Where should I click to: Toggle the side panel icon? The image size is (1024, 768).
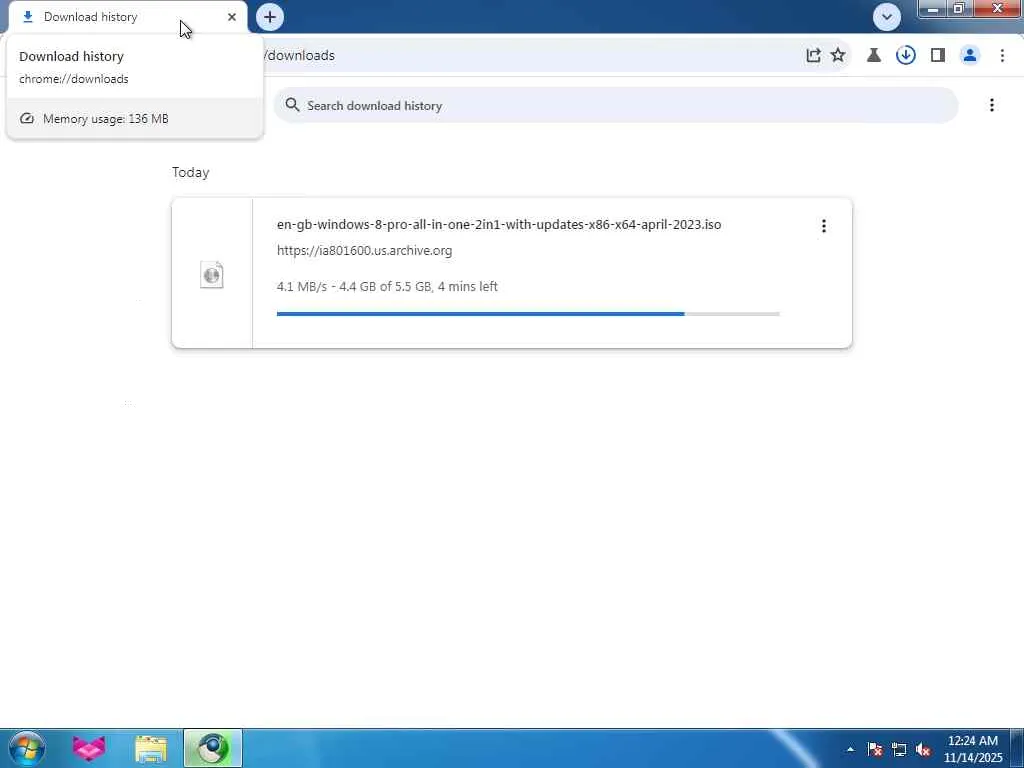[938, 56]
